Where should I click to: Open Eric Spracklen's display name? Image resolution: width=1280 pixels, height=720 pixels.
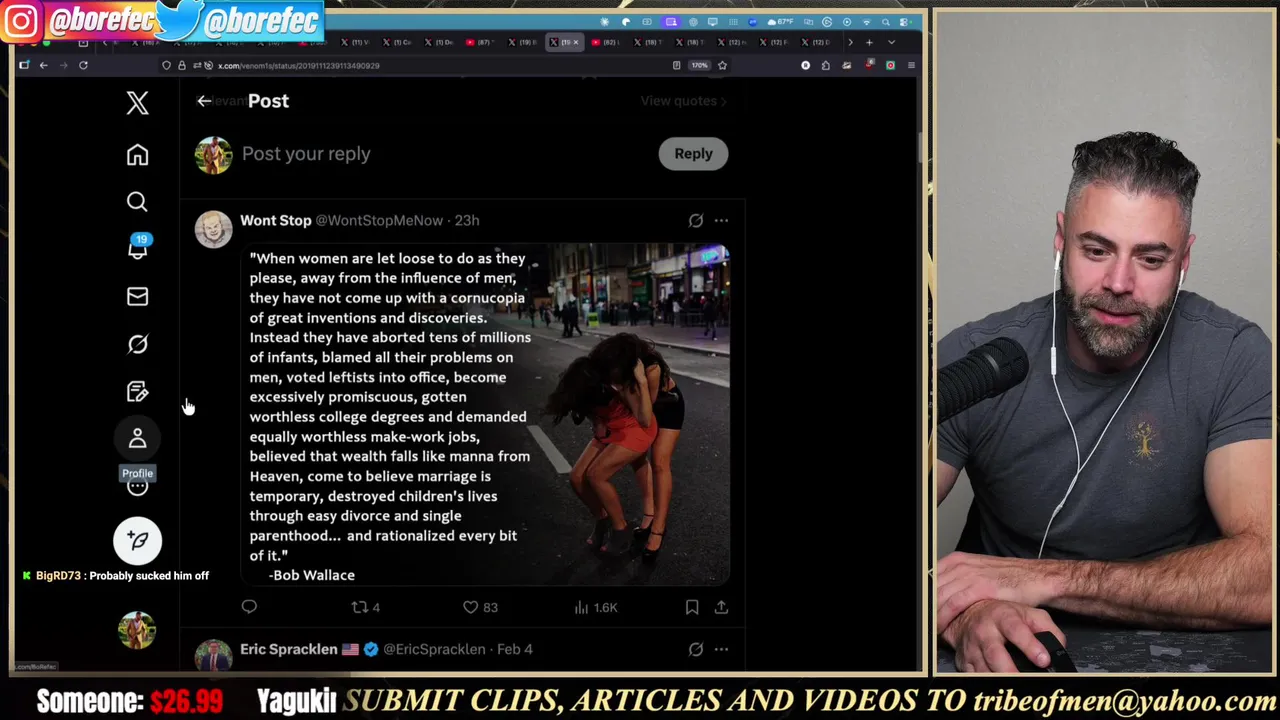click(289, 649)
